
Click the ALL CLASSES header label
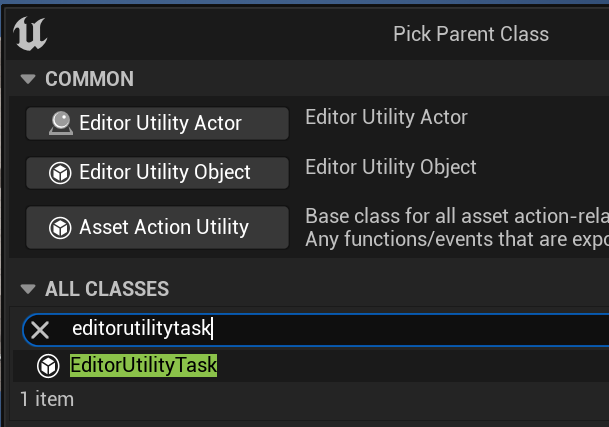pos(107,289)
